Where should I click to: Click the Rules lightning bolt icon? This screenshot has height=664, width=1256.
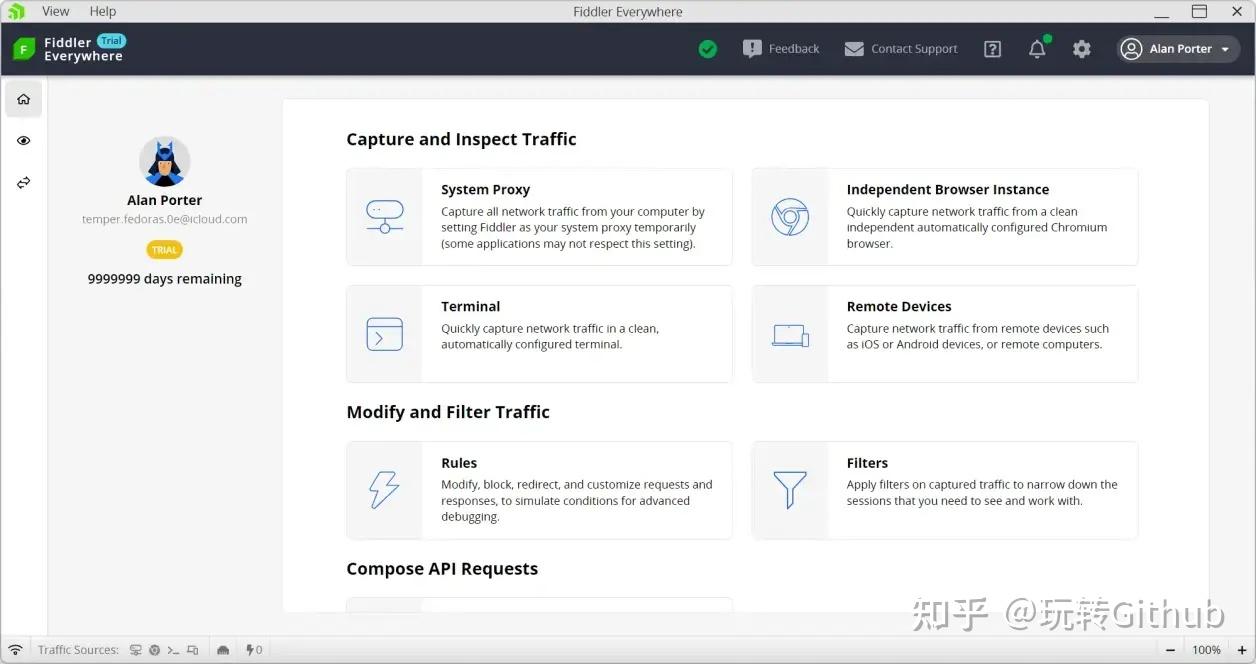click(385, 490)
